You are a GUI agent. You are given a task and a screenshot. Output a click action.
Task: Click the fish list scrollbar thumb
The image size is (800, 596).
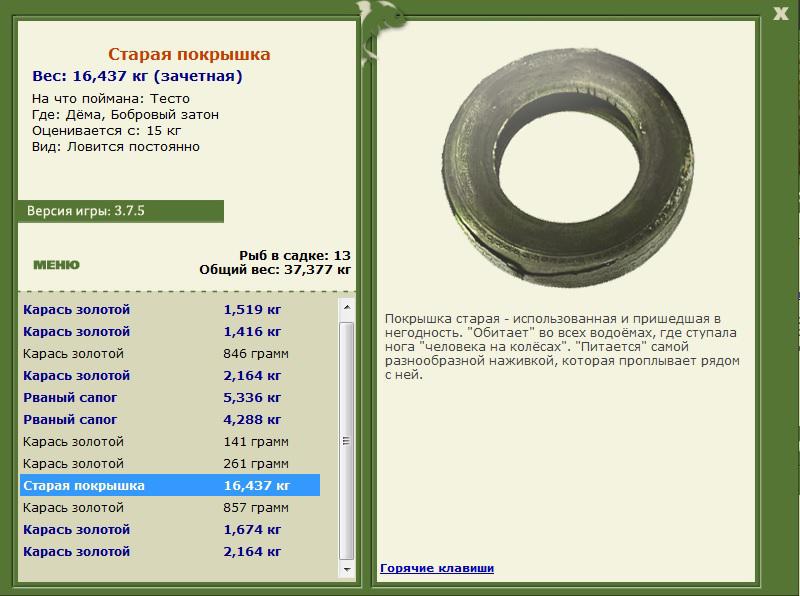click(346, 441)
